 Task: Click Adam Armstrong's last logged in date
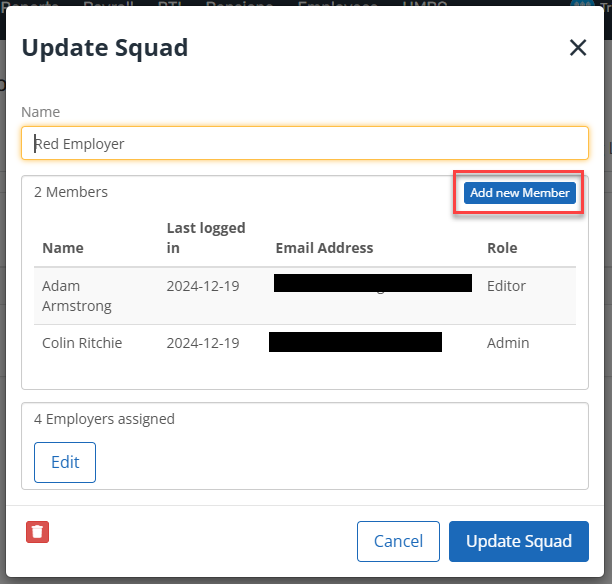pyautogui.click(x=203, y=286)
